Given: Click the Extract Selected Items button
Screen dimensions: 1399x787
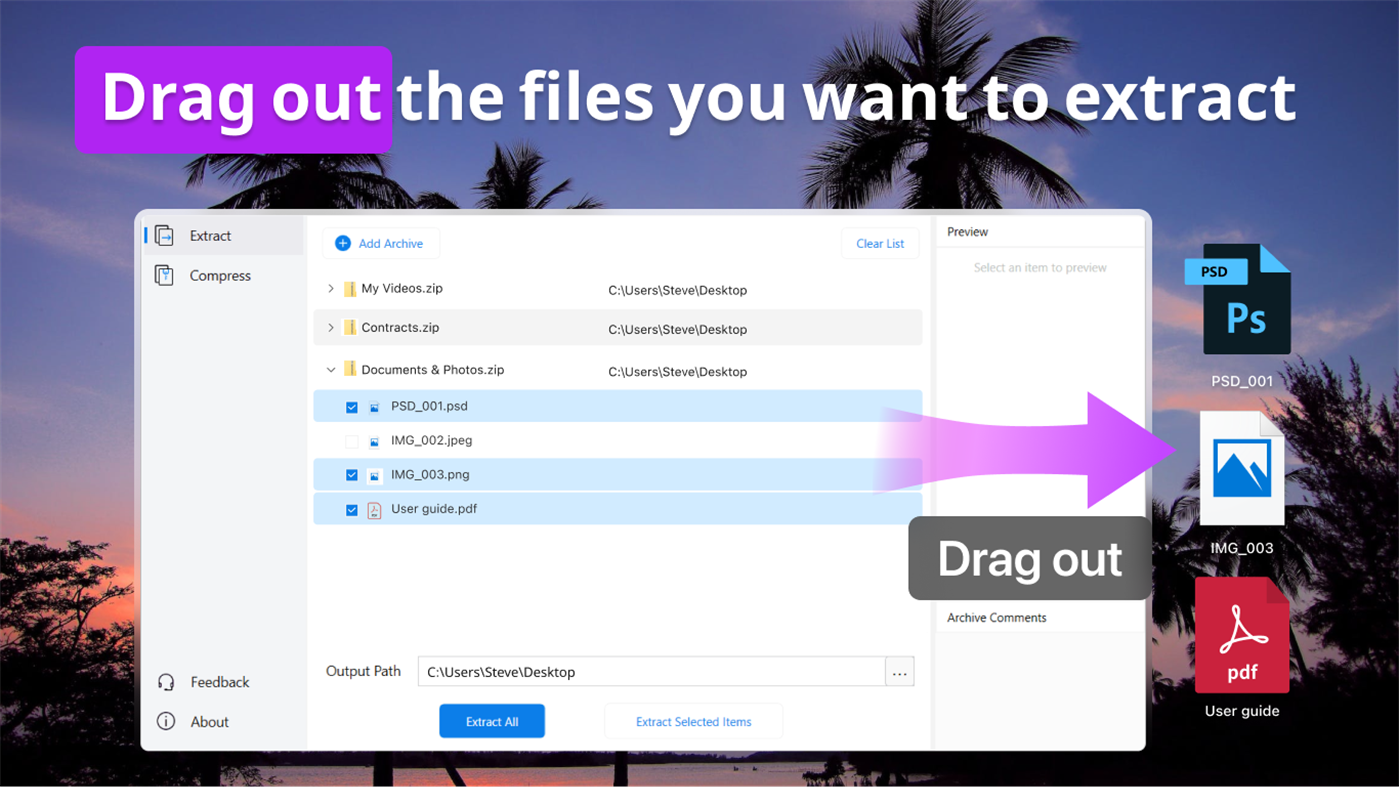Looking at the screenshot, I should click(x=693, y=720).
